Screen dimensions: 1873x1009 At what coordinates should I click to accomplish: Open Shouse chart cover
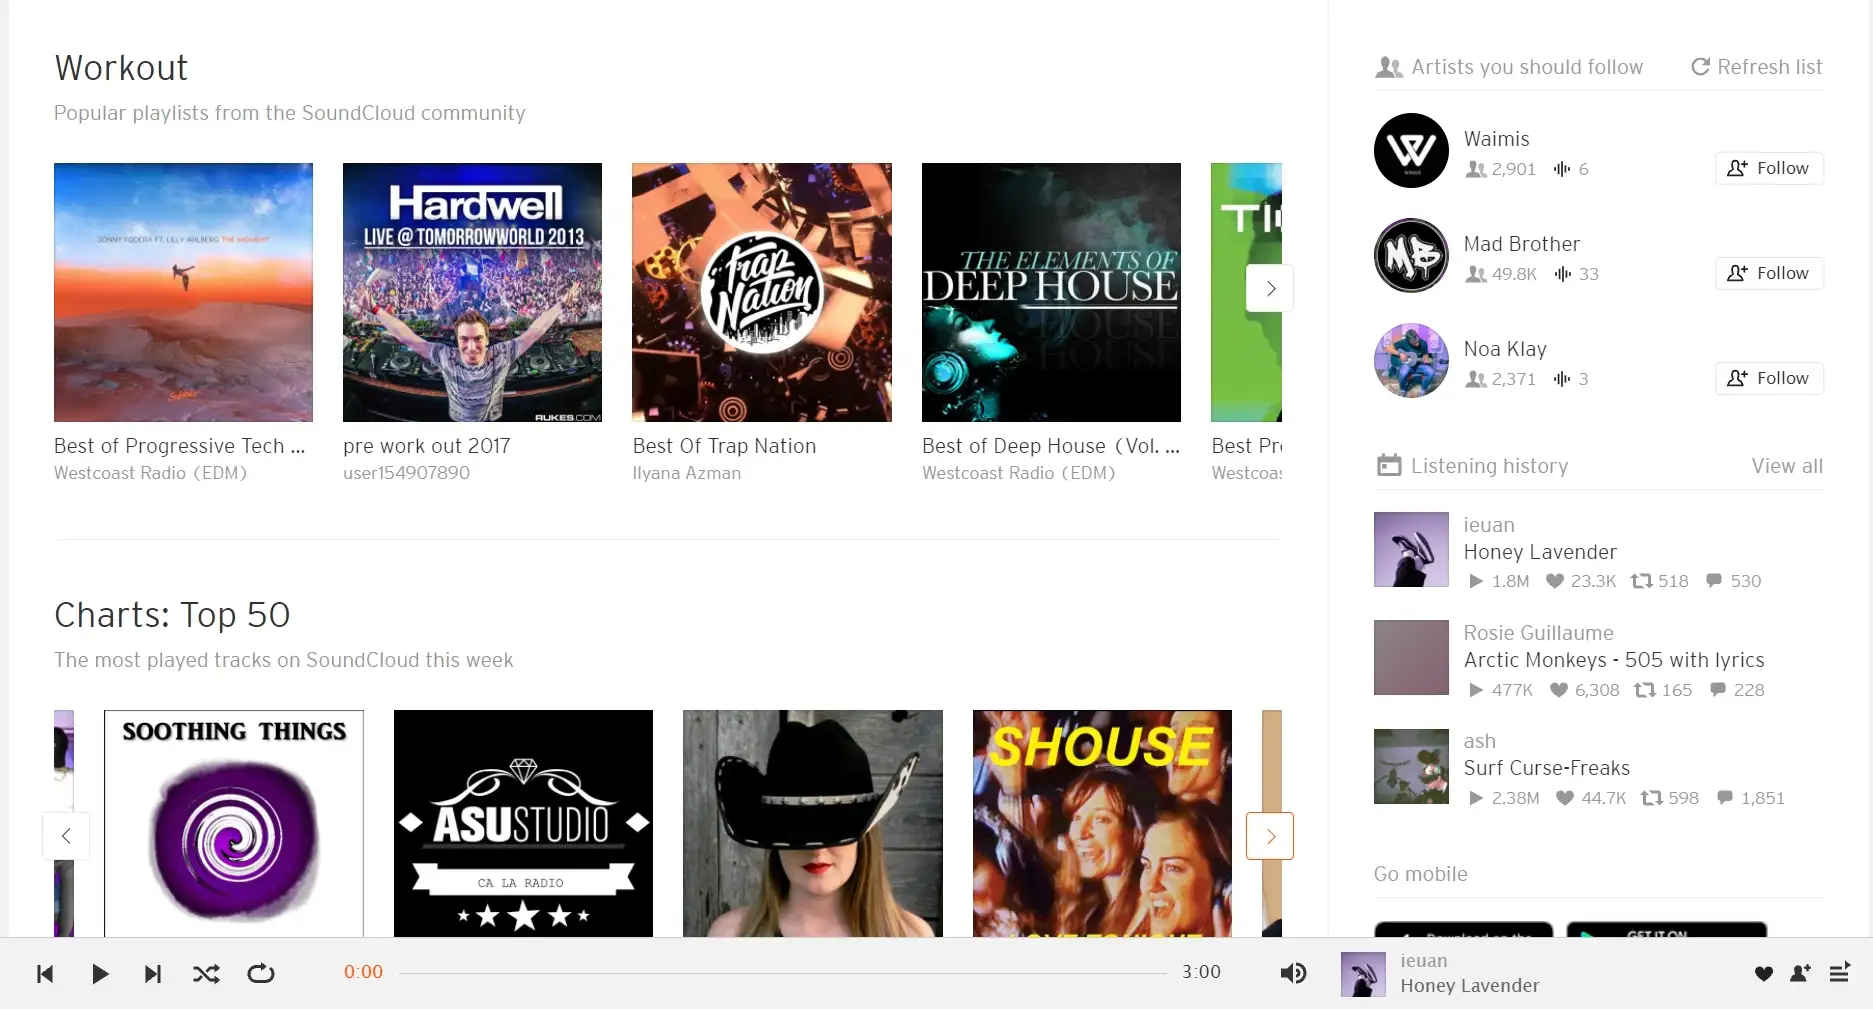pyautogui.click(x=1102, y=824)
